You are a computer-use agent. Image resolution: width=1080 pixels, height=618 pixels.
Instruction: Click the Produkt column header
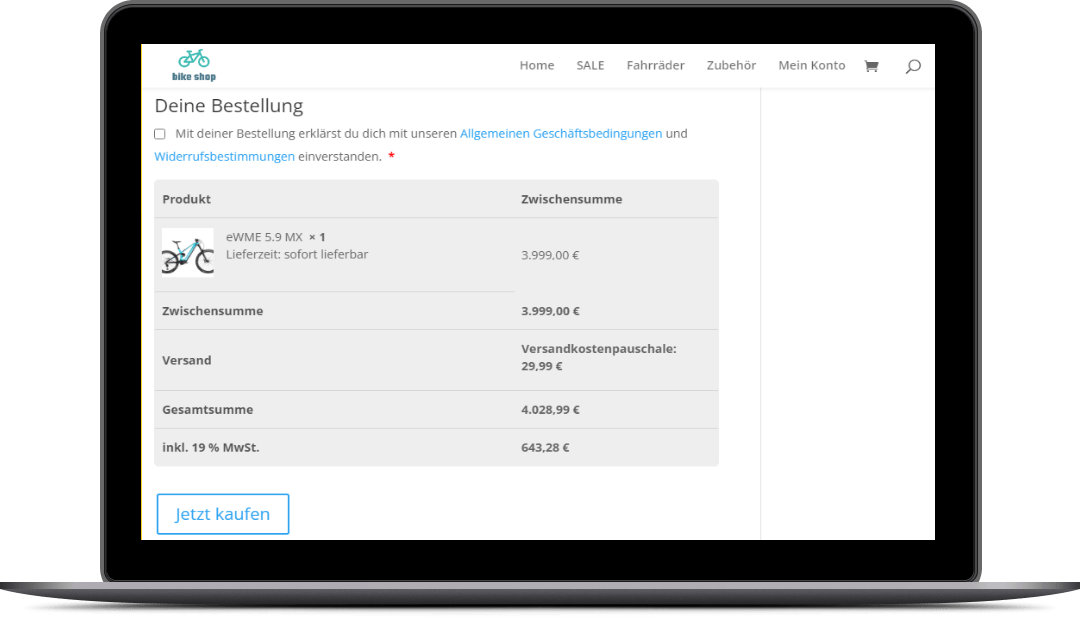(x=186, y=199)
